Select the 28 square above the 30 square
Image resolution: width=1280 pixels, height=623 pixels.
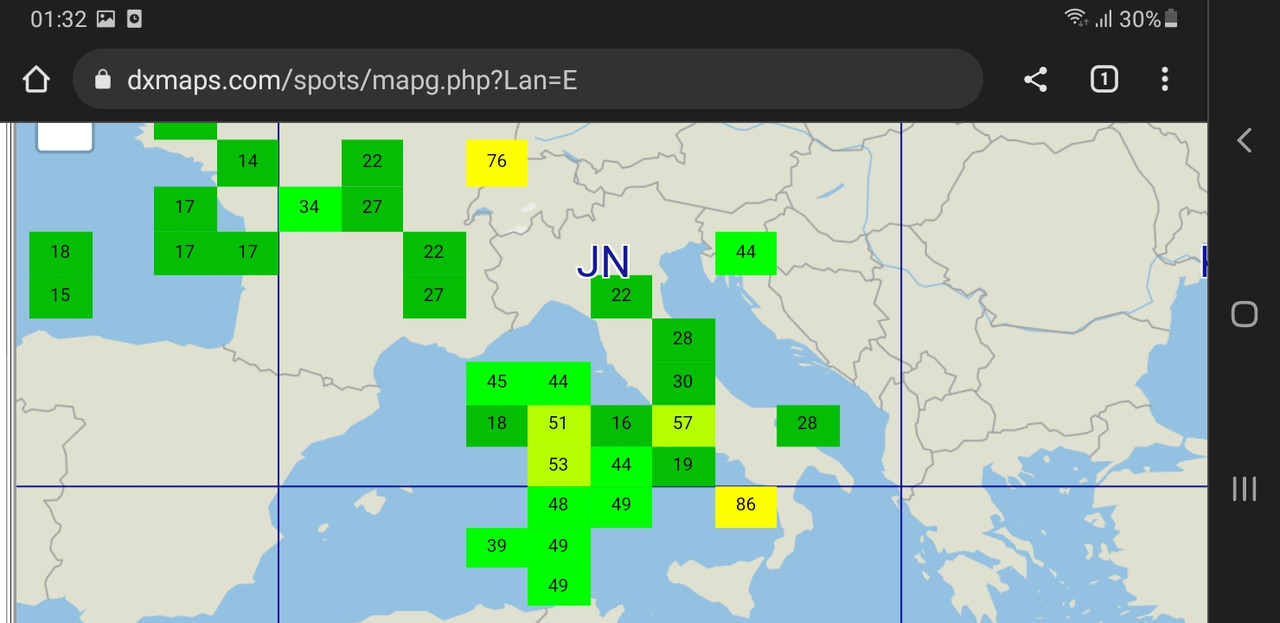tap(683, 339)
